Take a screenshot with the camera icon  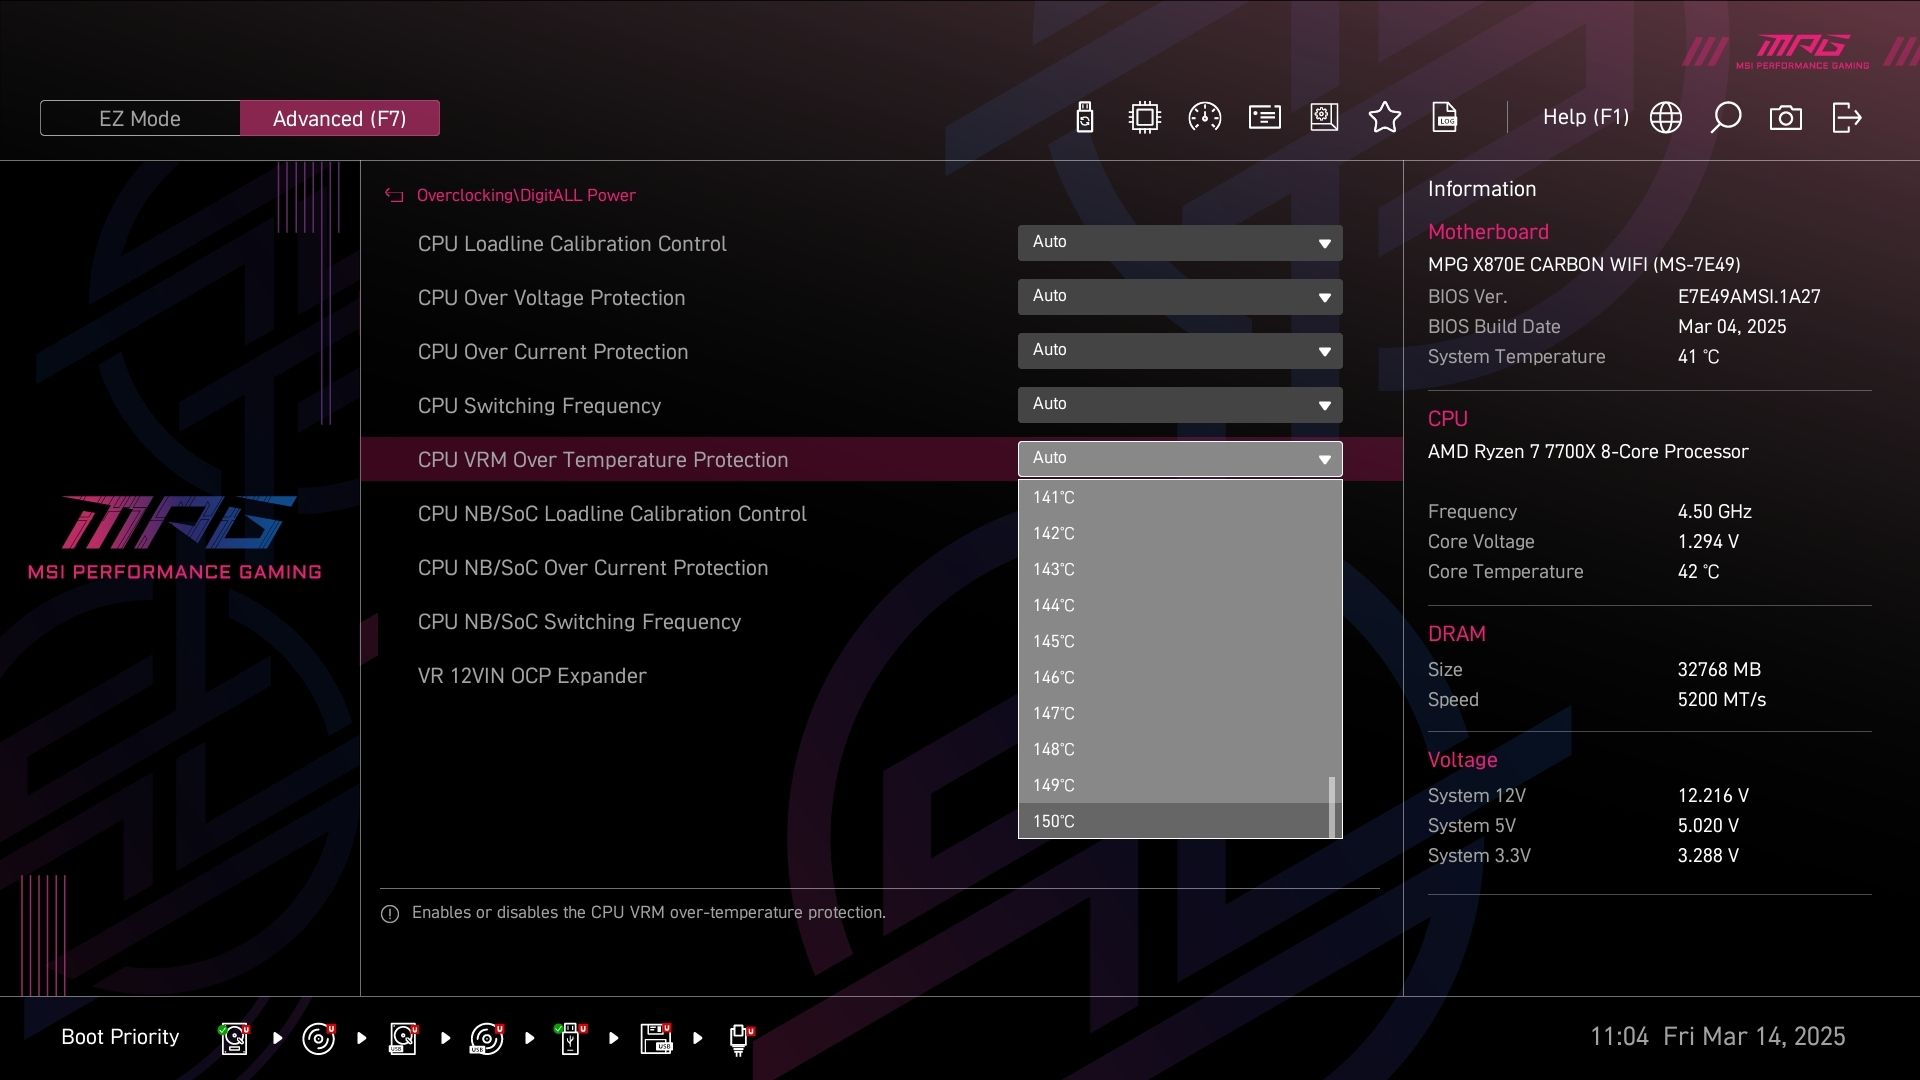[x=1785, y=118]
